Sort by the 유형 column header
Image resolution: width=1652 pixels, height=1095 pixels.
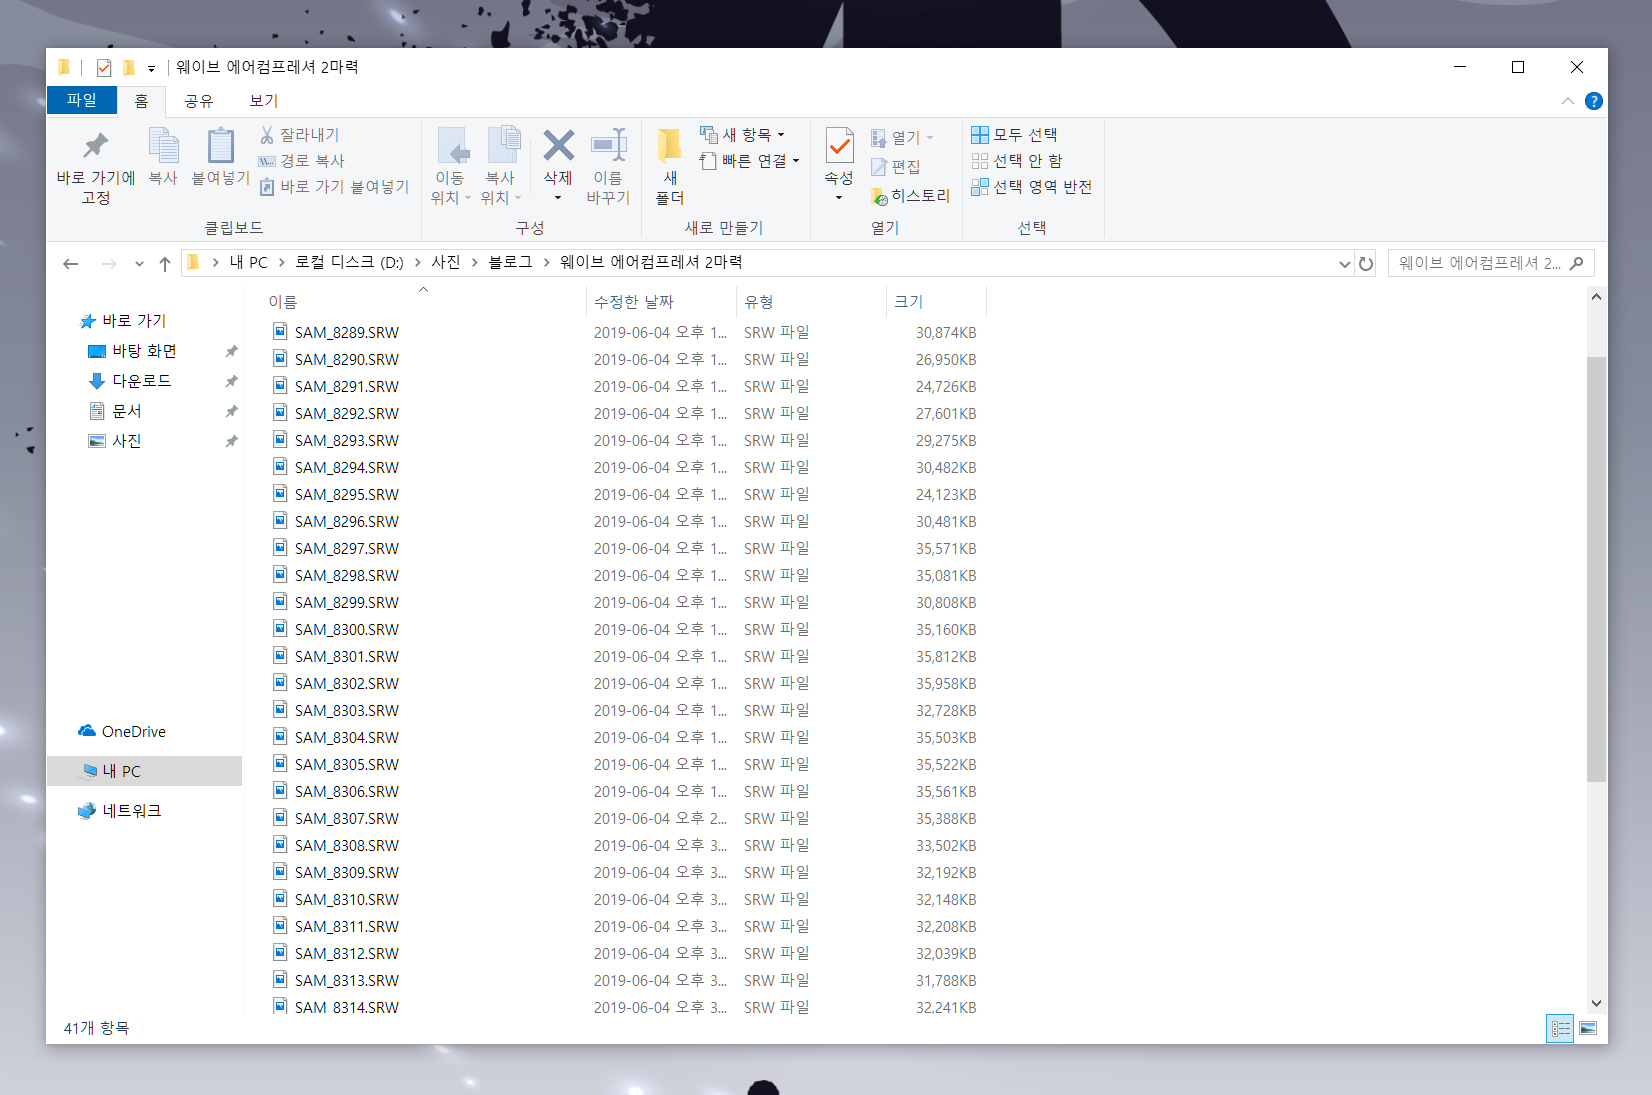click(811, 302)
